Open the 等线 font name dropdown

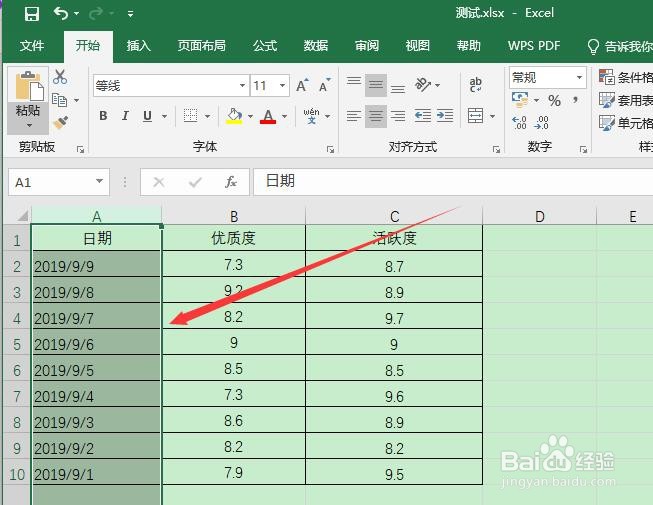pos(242,86)
